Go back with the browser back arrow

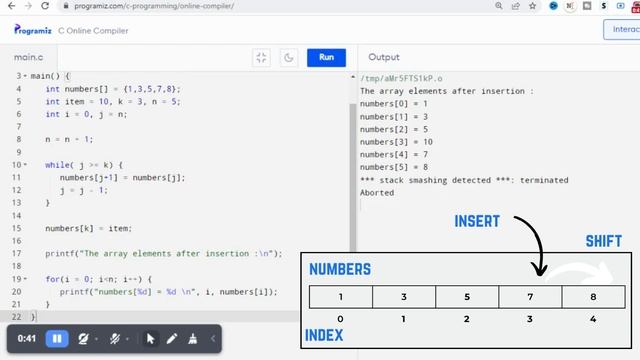[x=11, y=6]
